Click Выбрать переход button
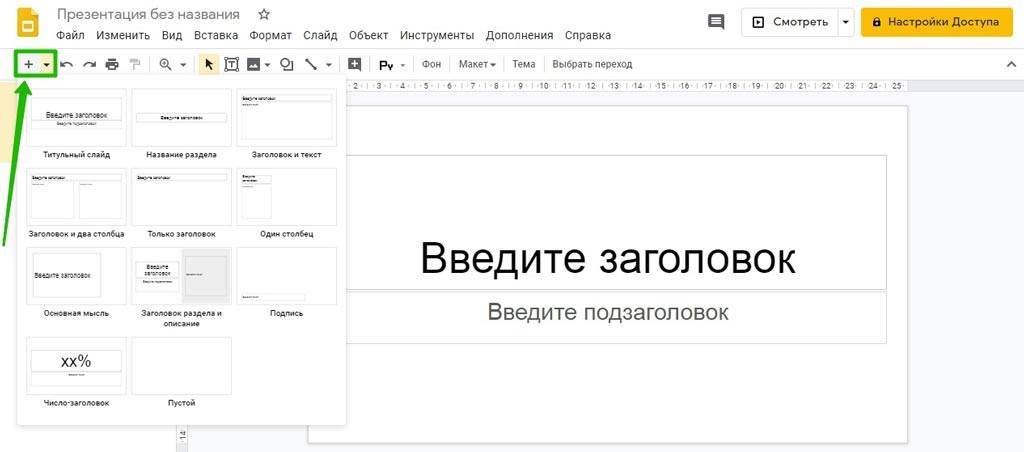 pos(592,64)
